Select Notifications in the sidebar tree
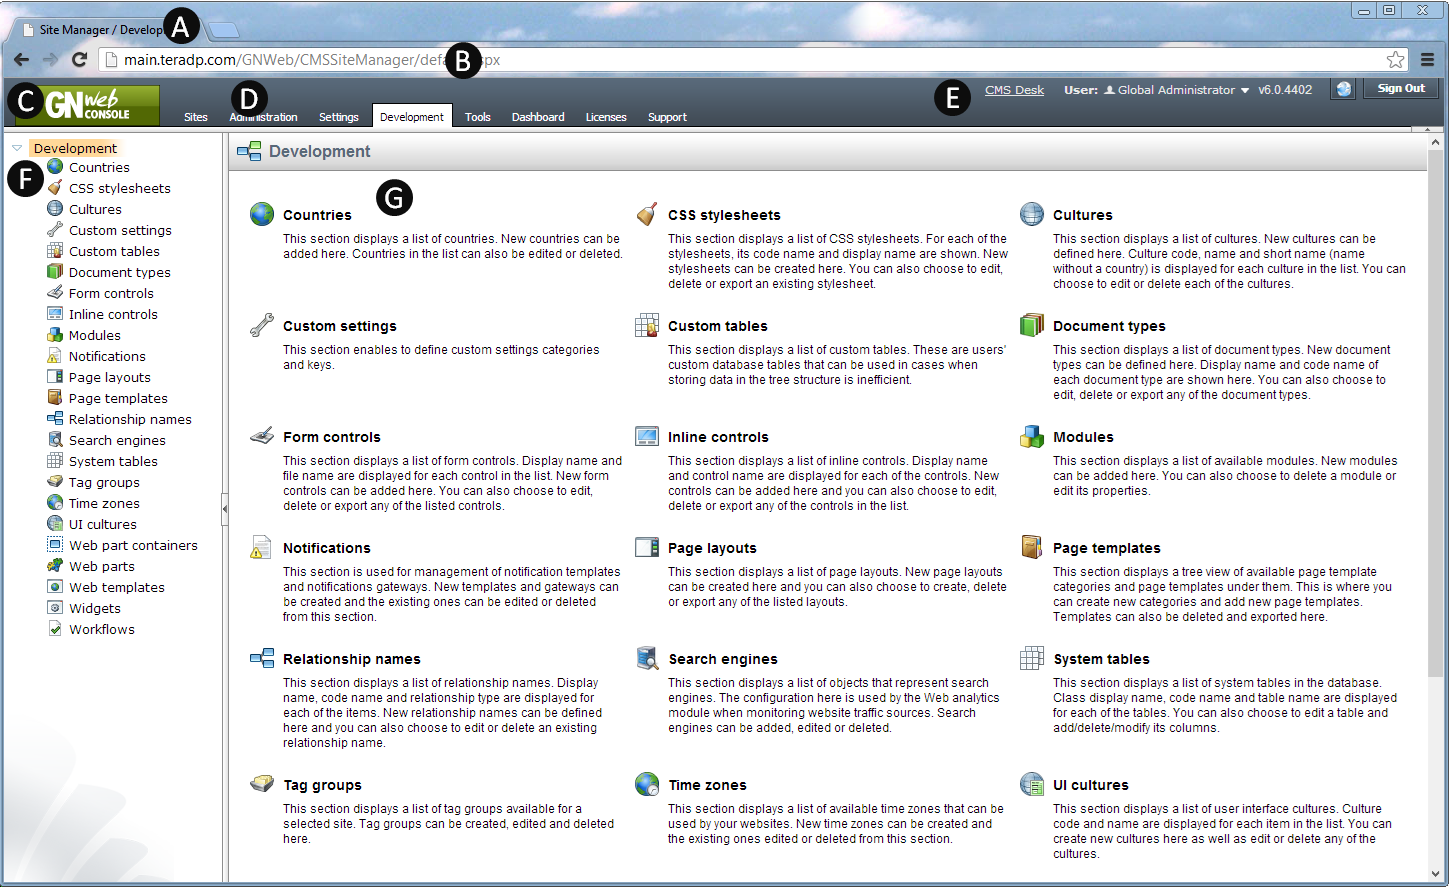This screenshot has width=1449, height=888. pos(107,356)
